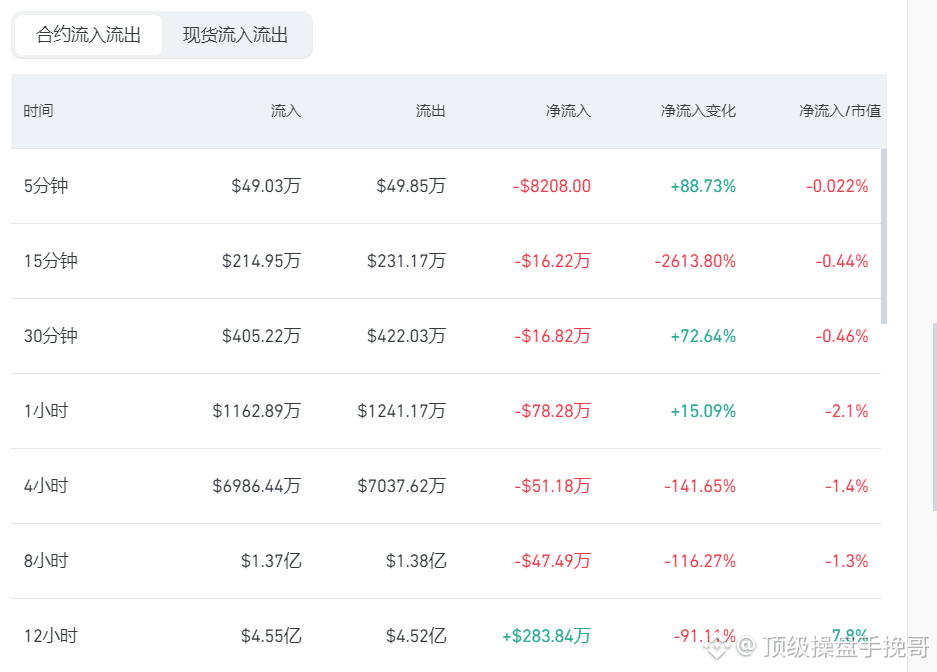This screenshot has width=937, height=672.
Task: Select the 4小时 row label
Action: 46,486
